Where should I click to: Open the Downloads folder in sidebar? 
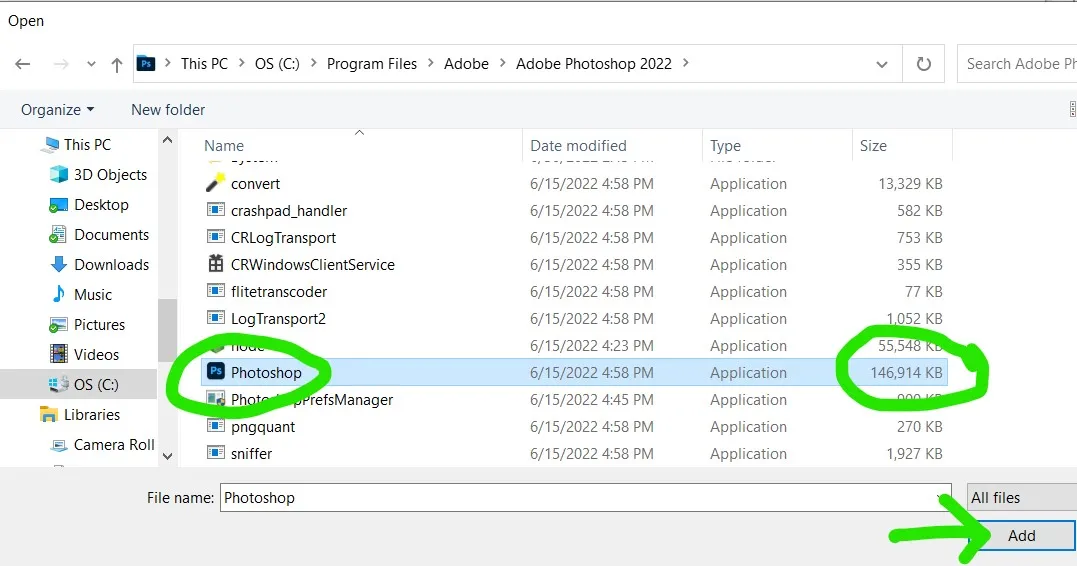(111, 265)
